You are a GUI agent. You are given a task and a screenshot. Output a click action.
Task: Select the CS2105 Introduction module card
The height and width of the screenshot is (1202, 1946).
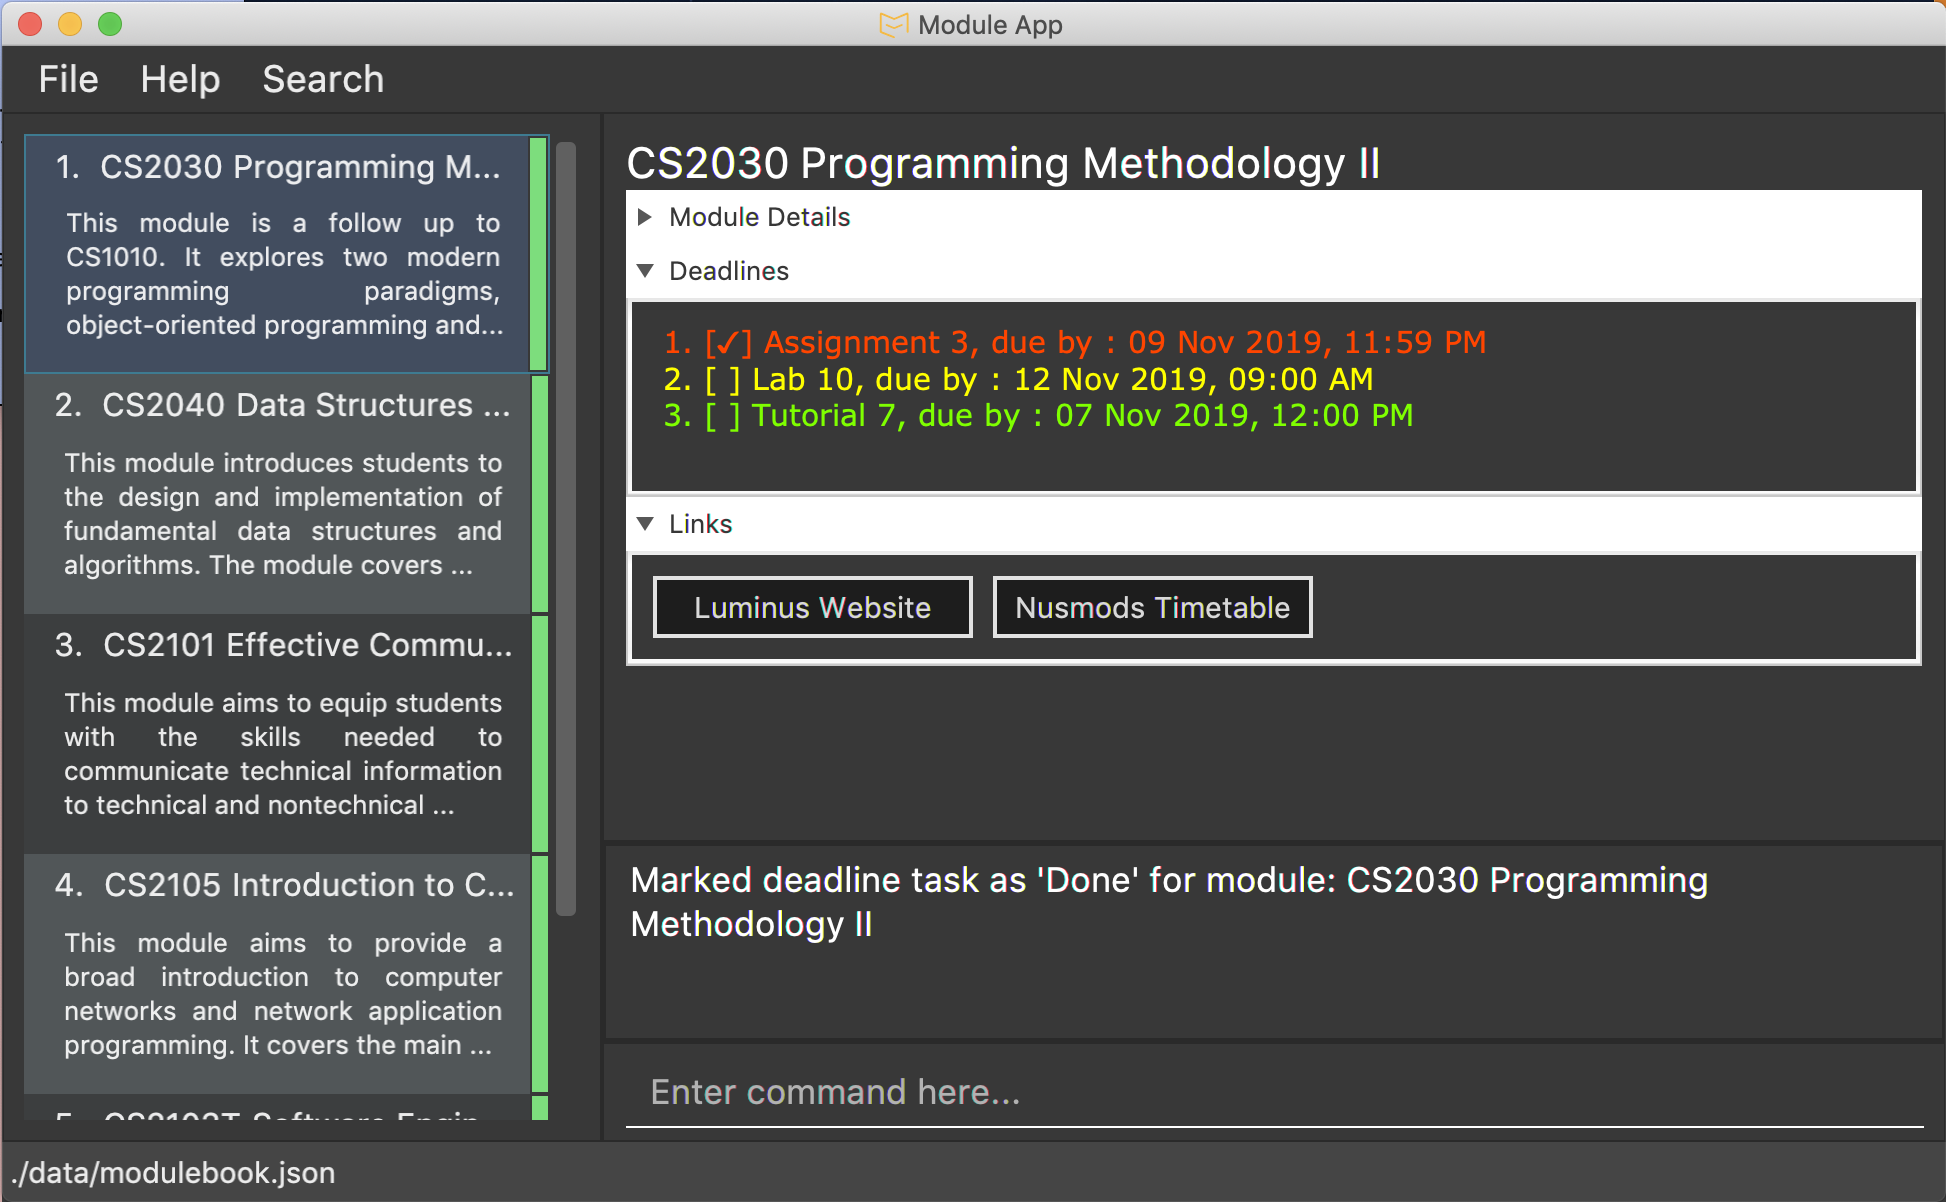click(280, 973)
